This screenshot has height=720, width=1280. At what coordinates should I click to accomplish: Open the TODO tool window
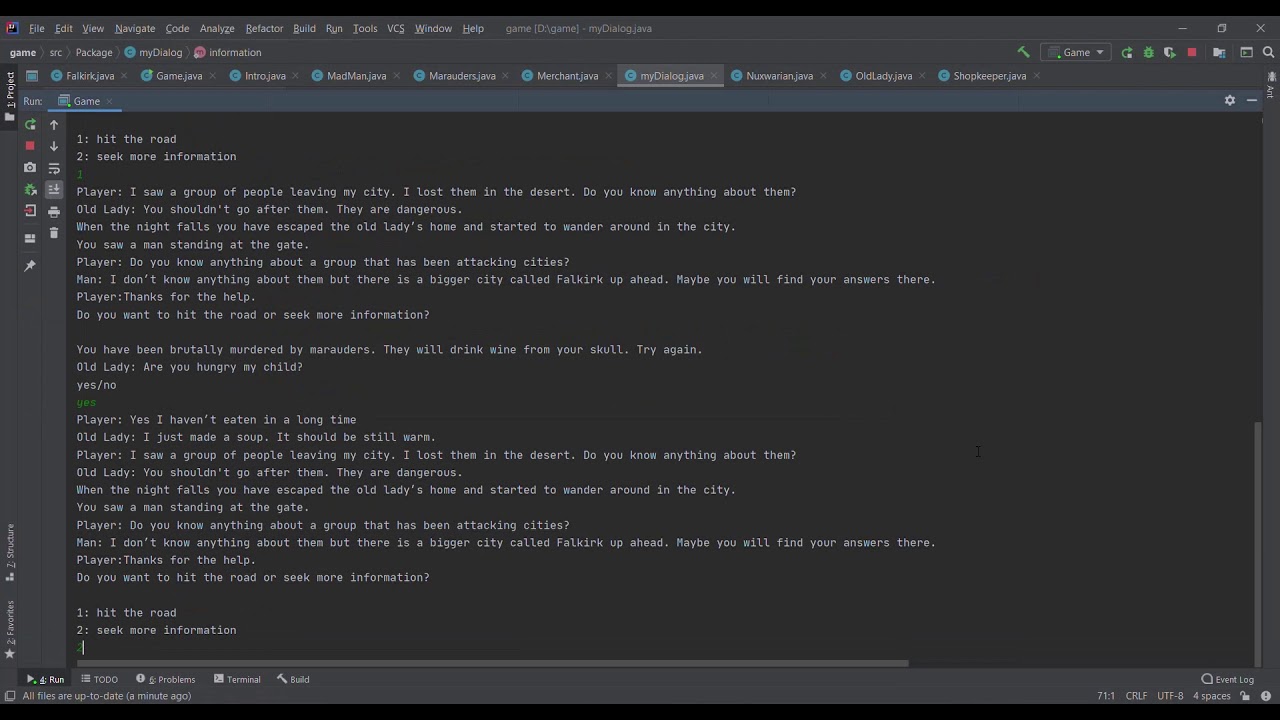[x=99, y=679]
